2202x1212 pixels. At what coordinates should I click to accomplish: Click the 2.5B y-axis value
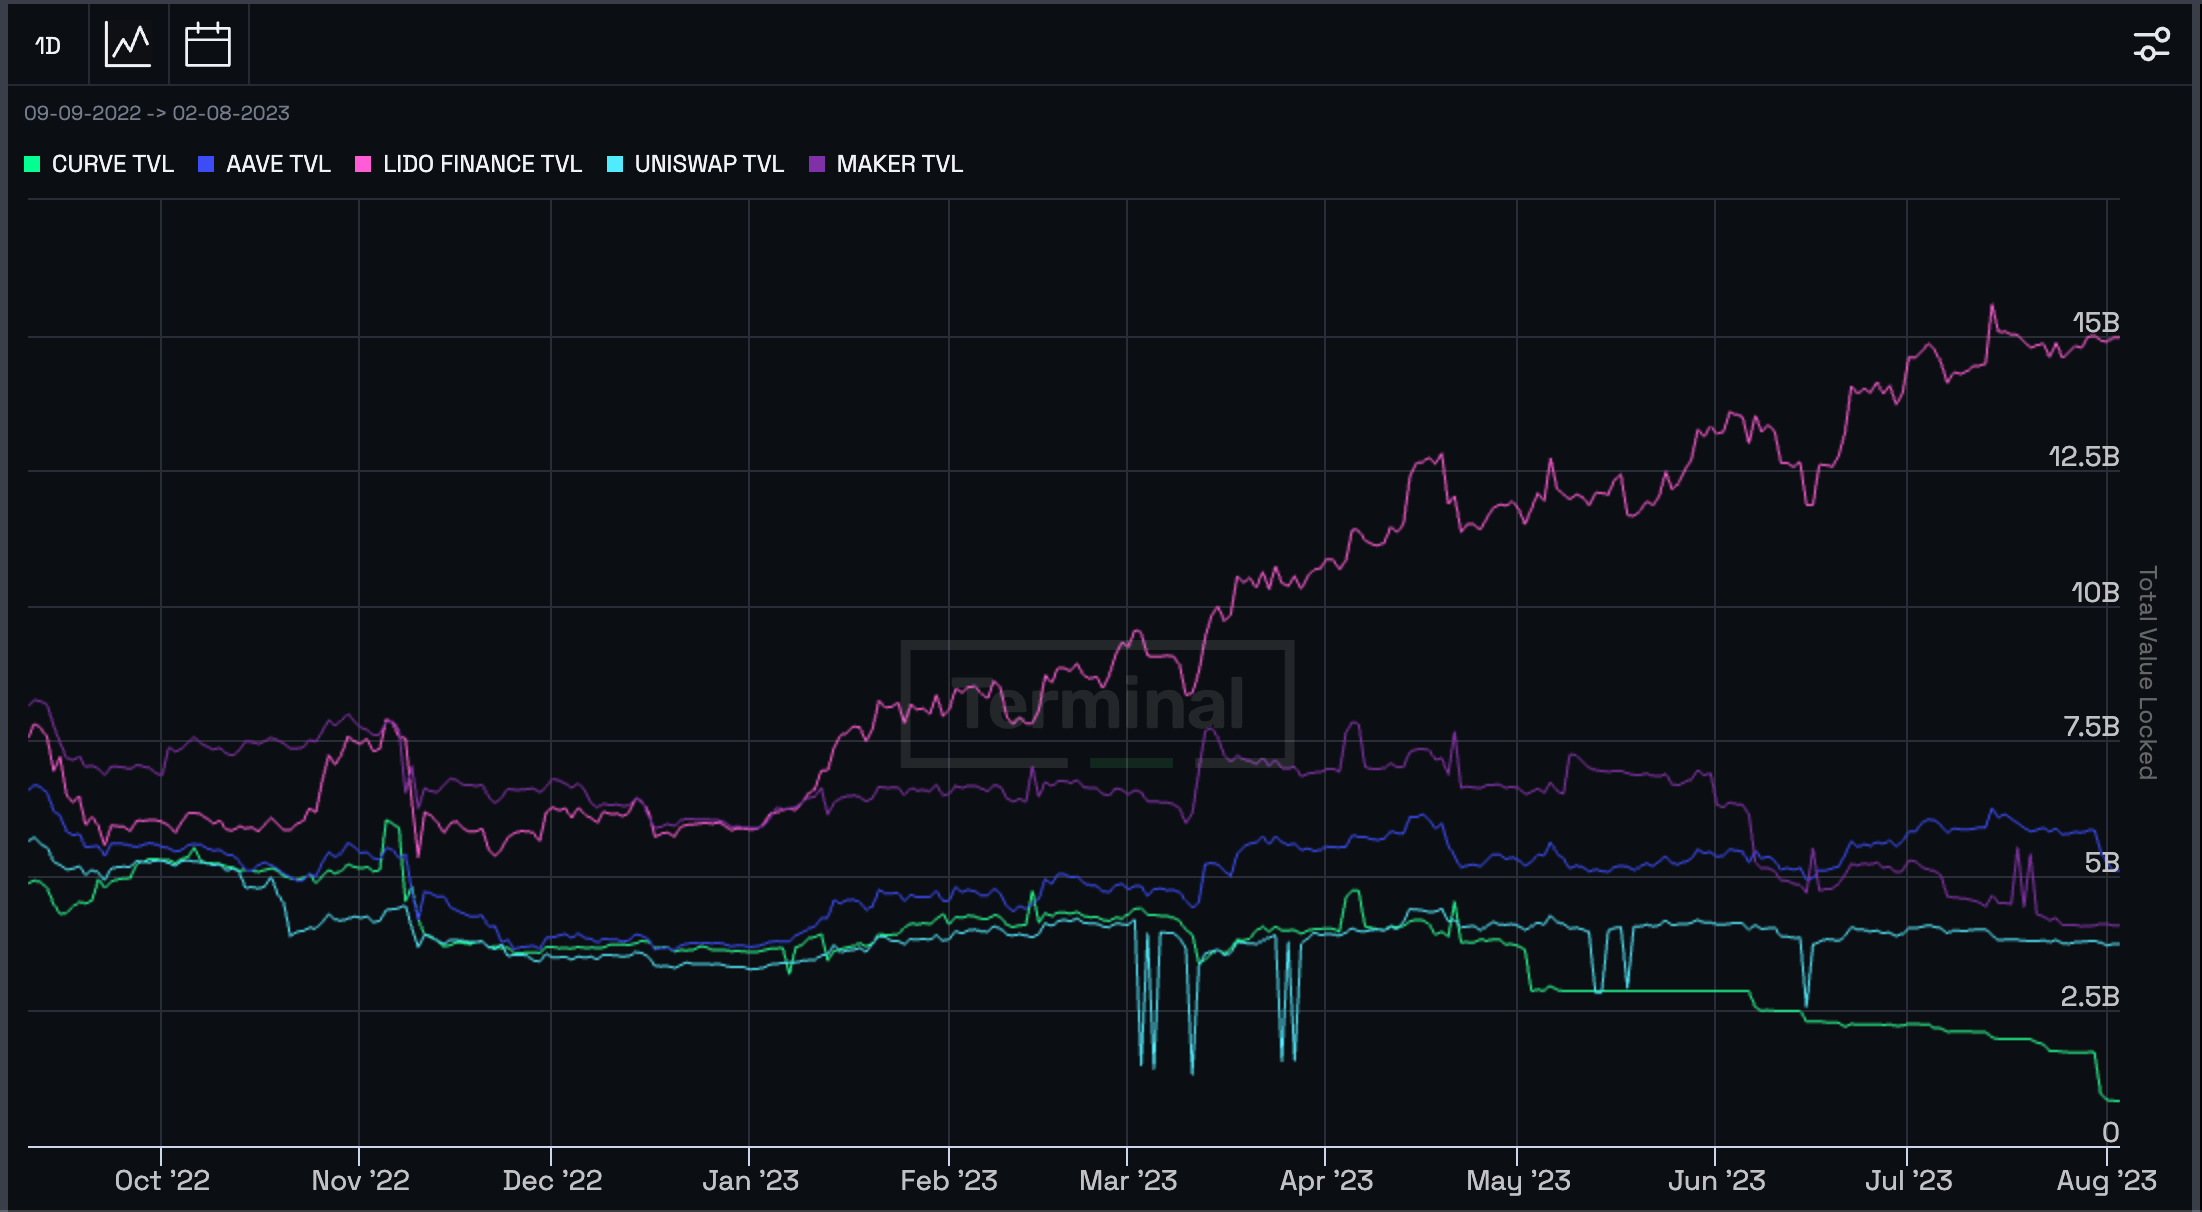click(2089, 997)
